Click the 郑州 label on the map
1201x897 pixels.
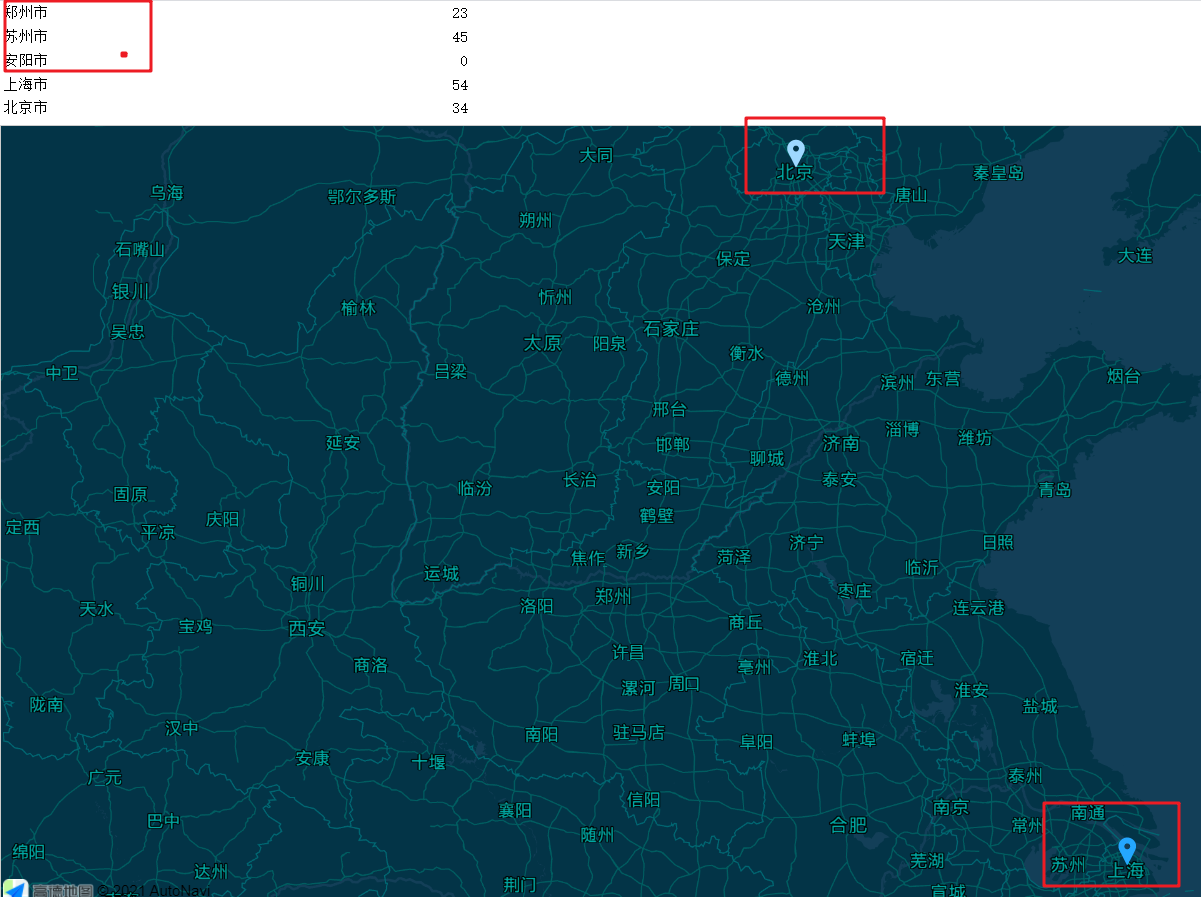point(613,596)
